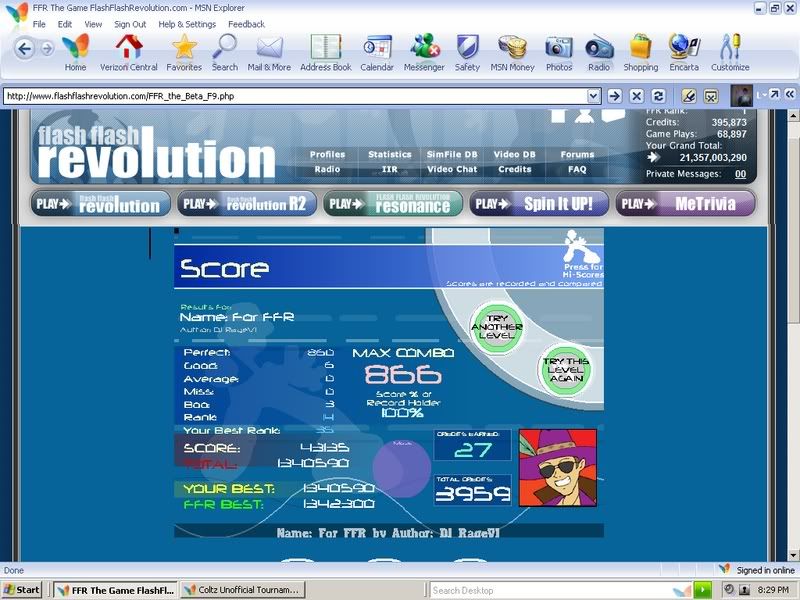
Task: Open the user profile picture dropdown
Action: (761, 96)
